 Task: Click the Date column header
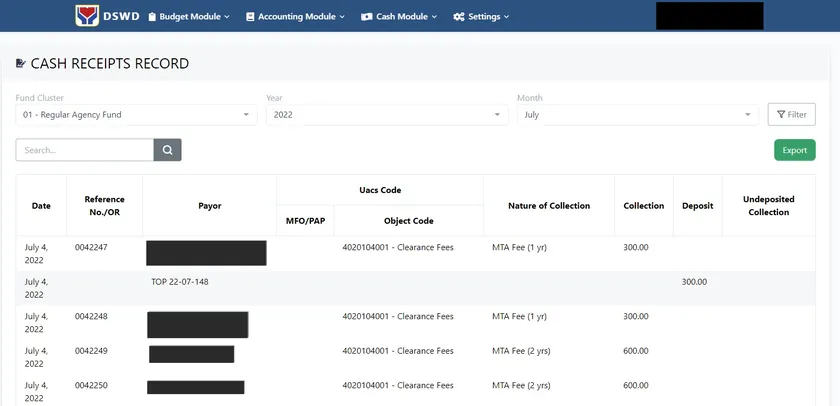point(41,206)
